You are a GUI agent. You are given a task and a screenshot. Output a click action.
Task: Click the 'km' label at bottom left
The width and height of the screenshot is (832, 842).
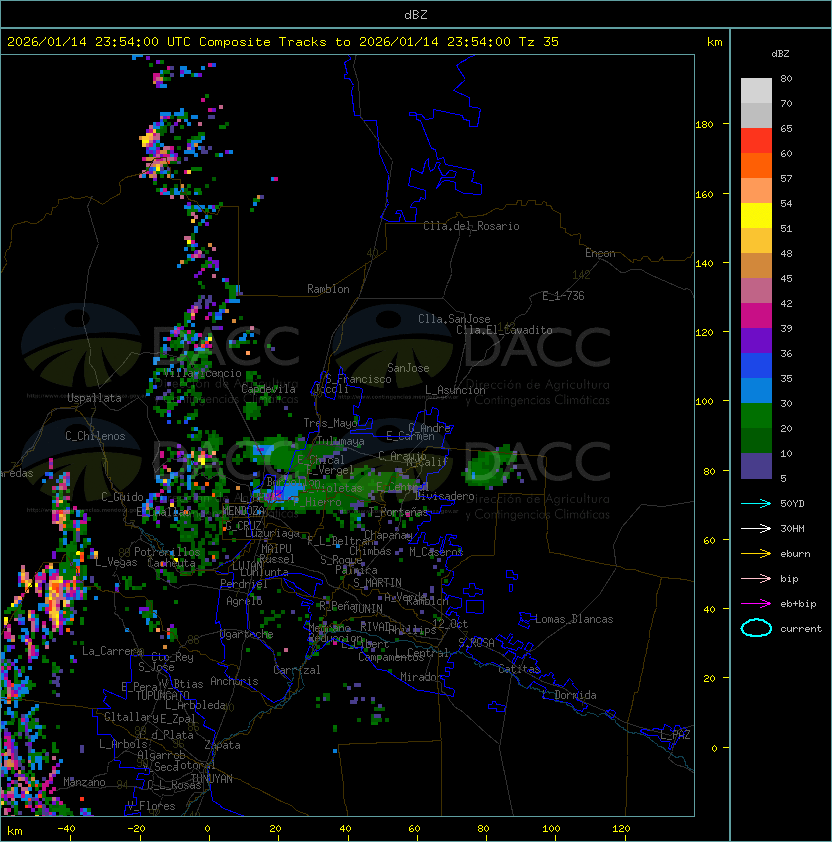15,831
